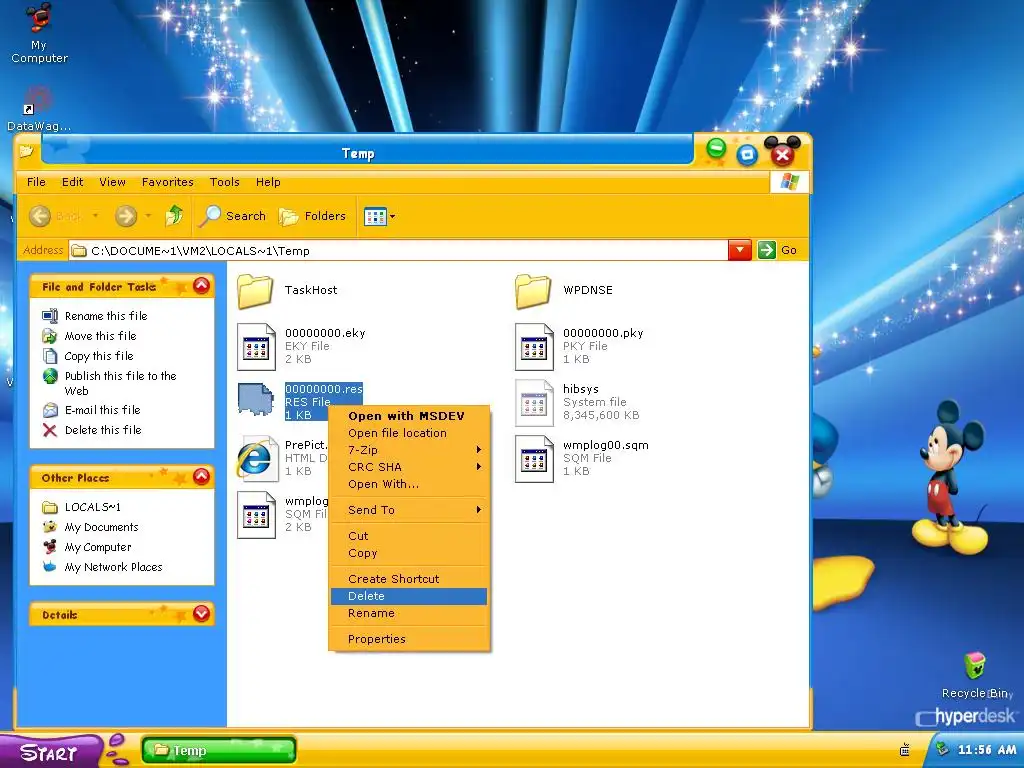Select the 2 KB wmplog SQM file icon
Screen dimensions: 1024x768
click(256, 515)
